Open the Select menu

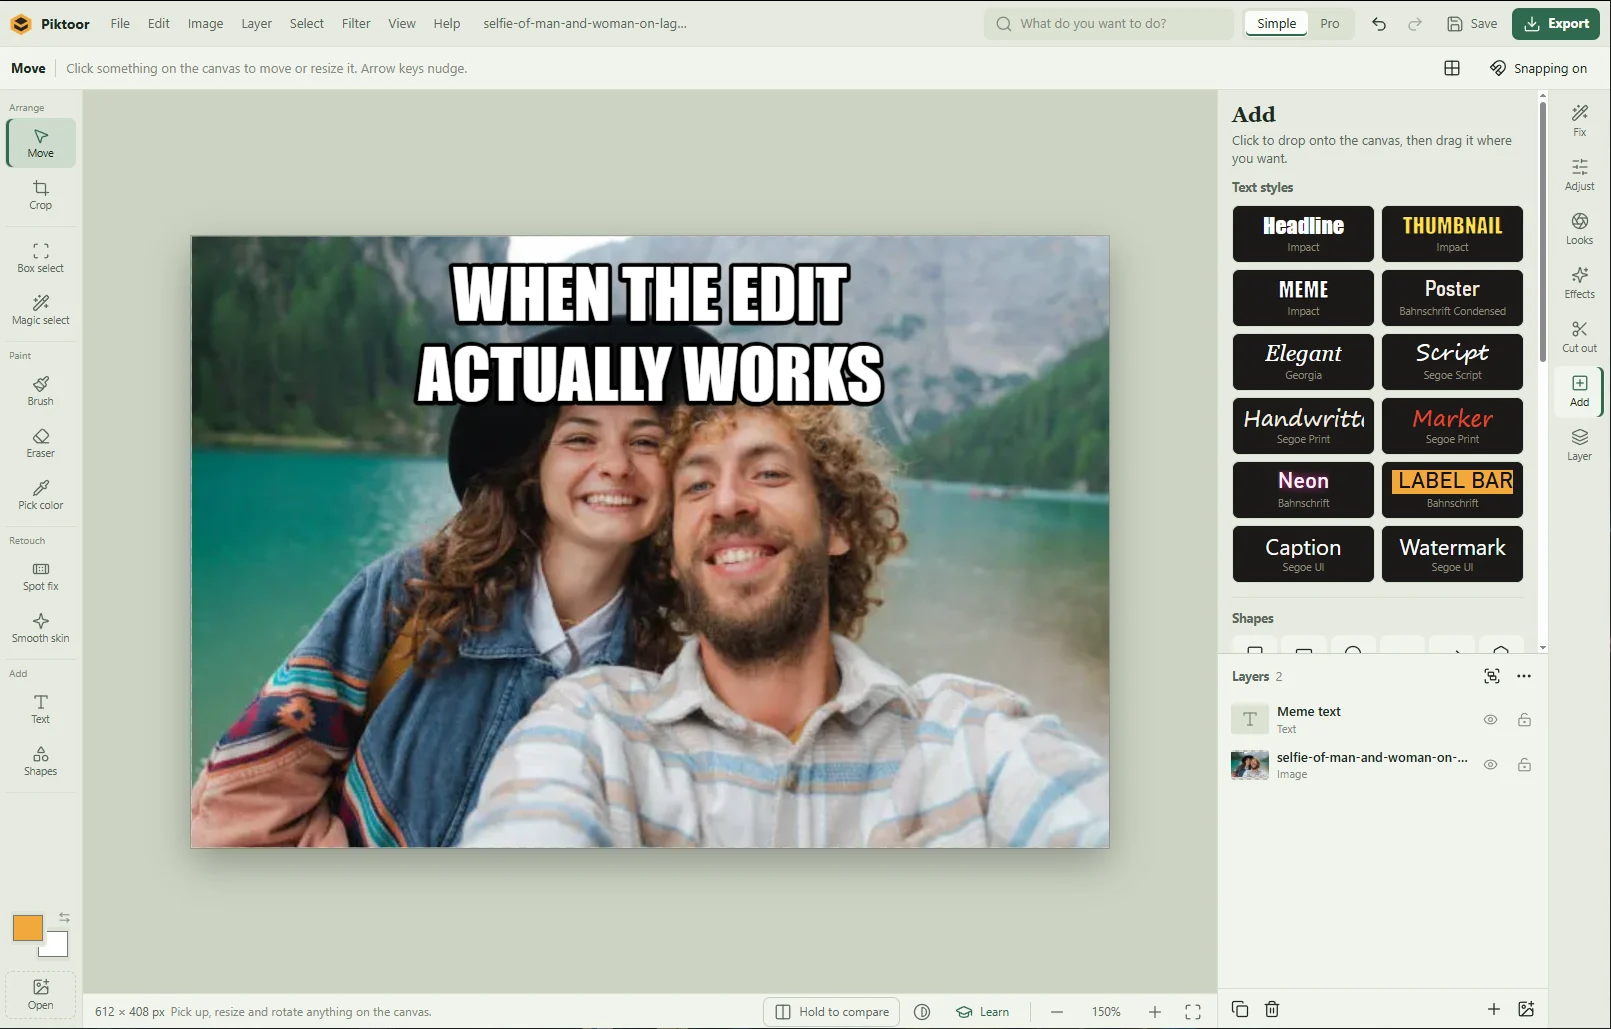coord(306,24)
